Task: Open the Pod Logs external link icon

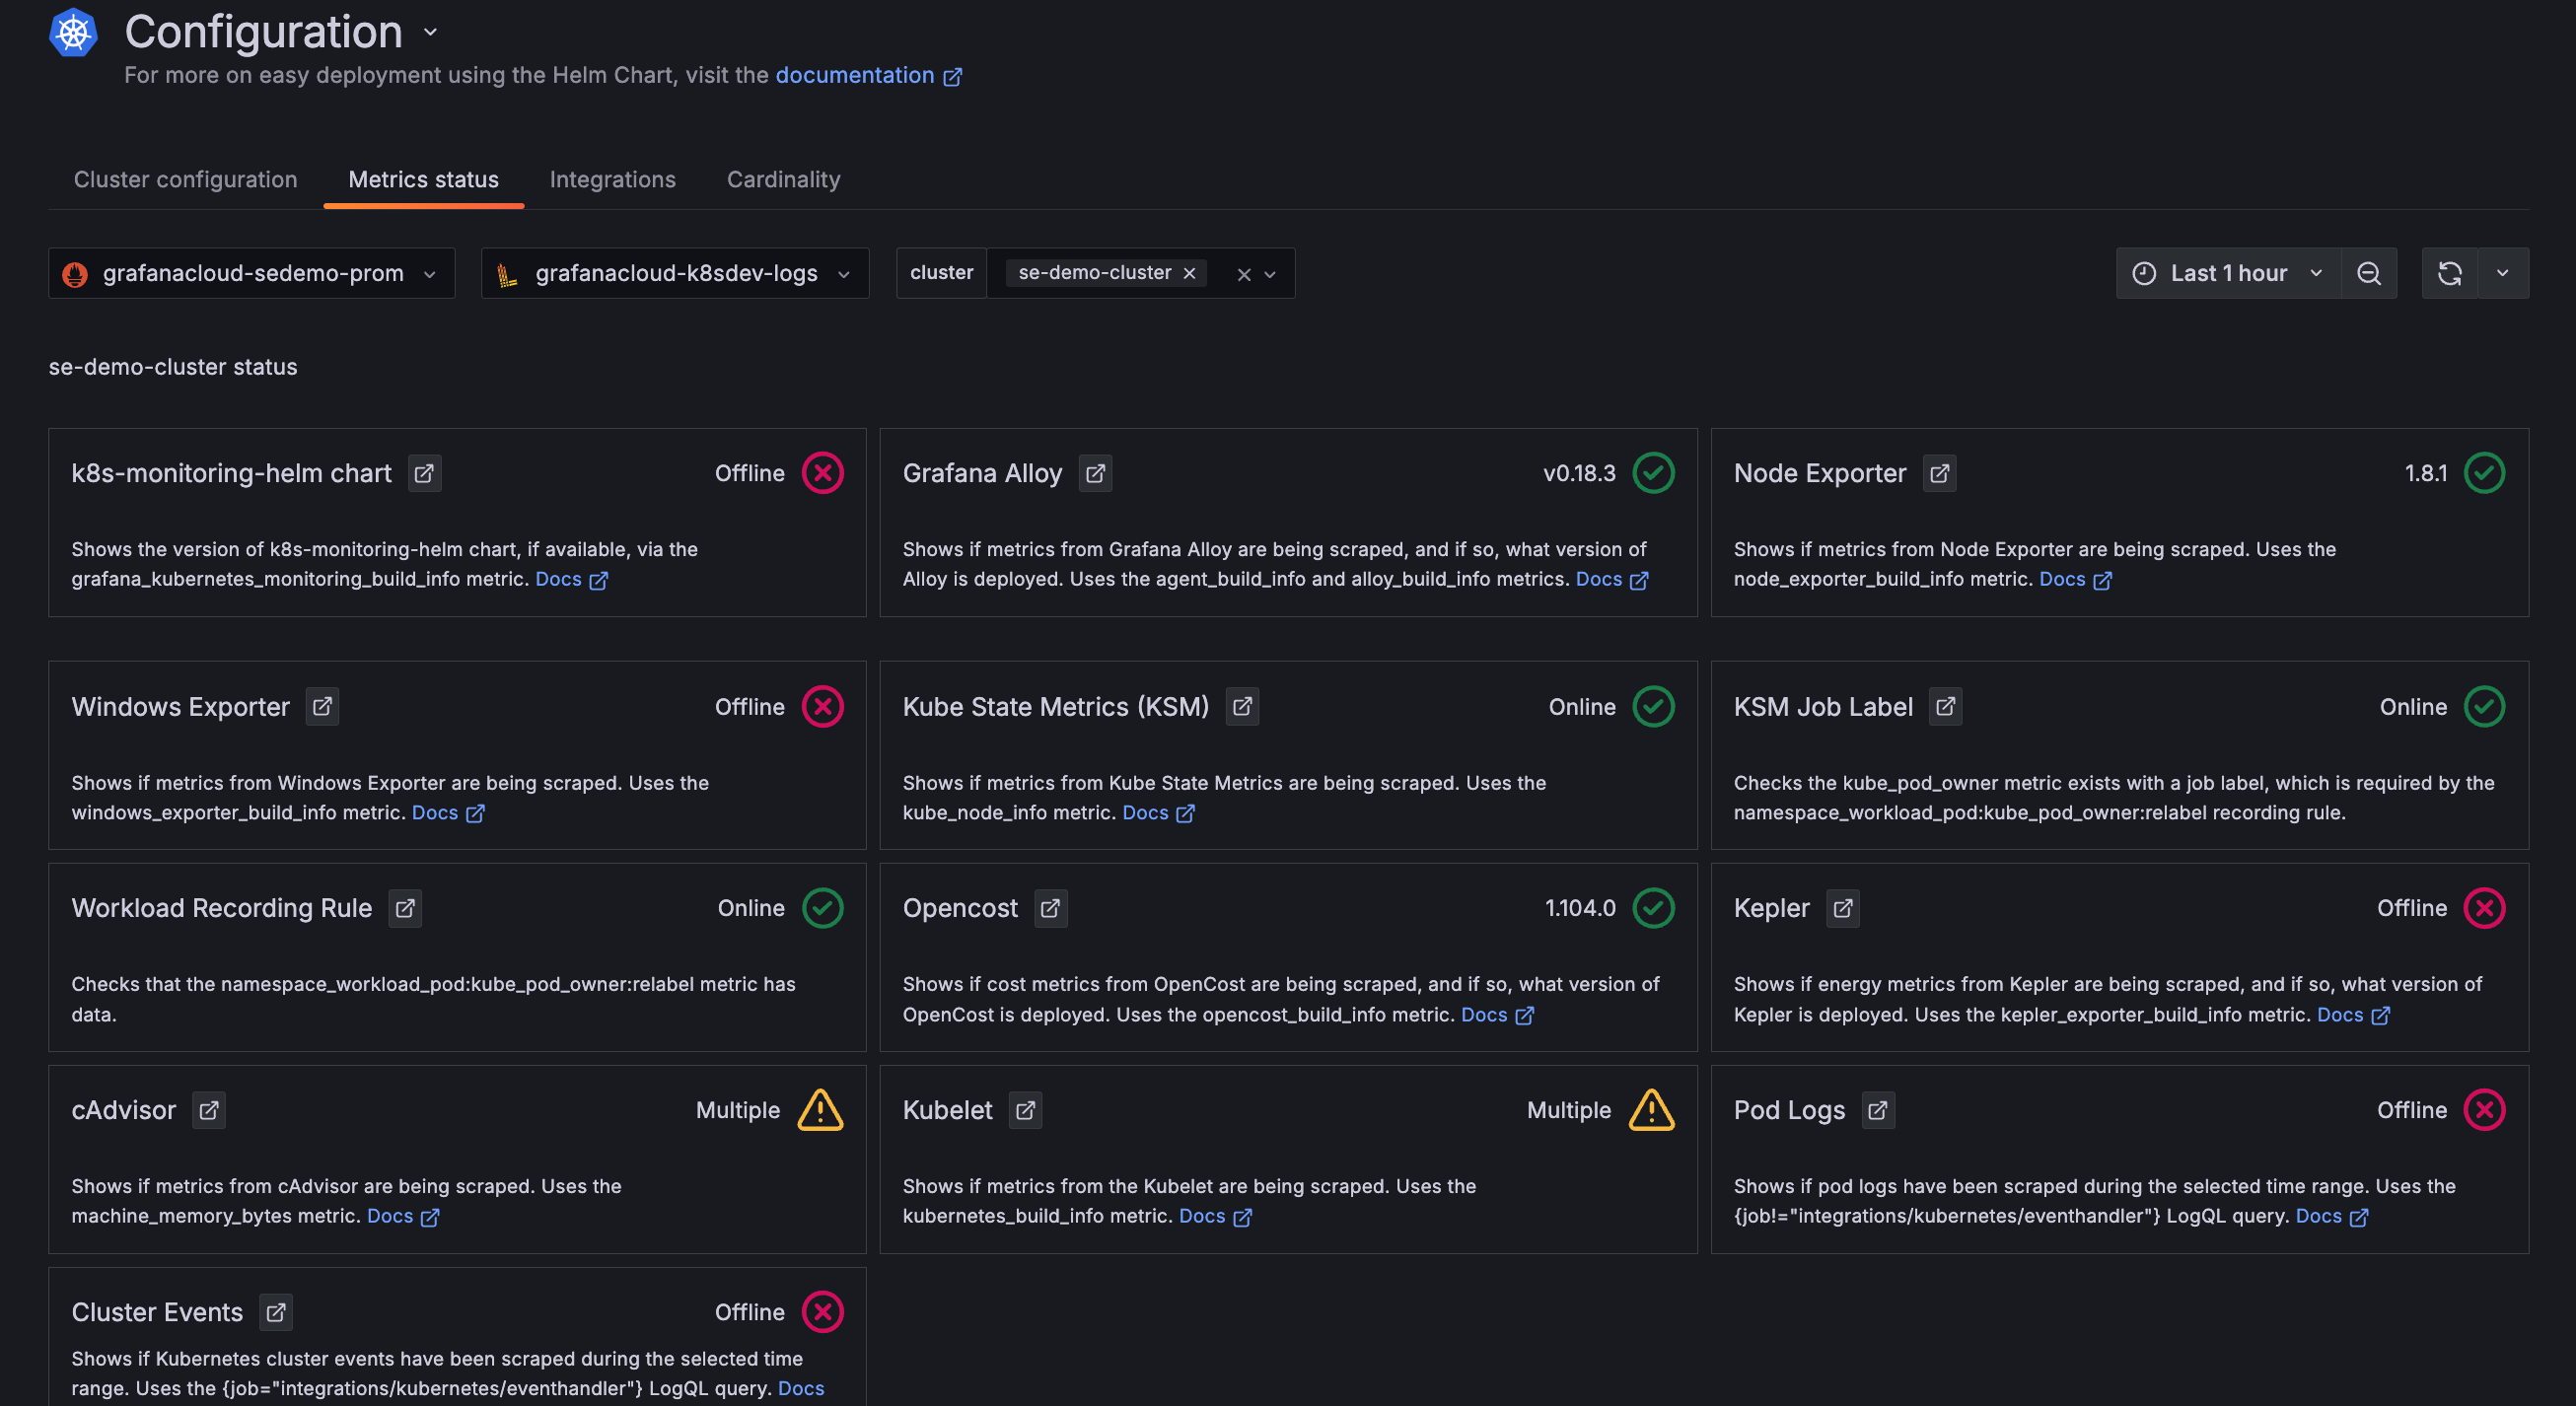Action: pos(1878,1109)
